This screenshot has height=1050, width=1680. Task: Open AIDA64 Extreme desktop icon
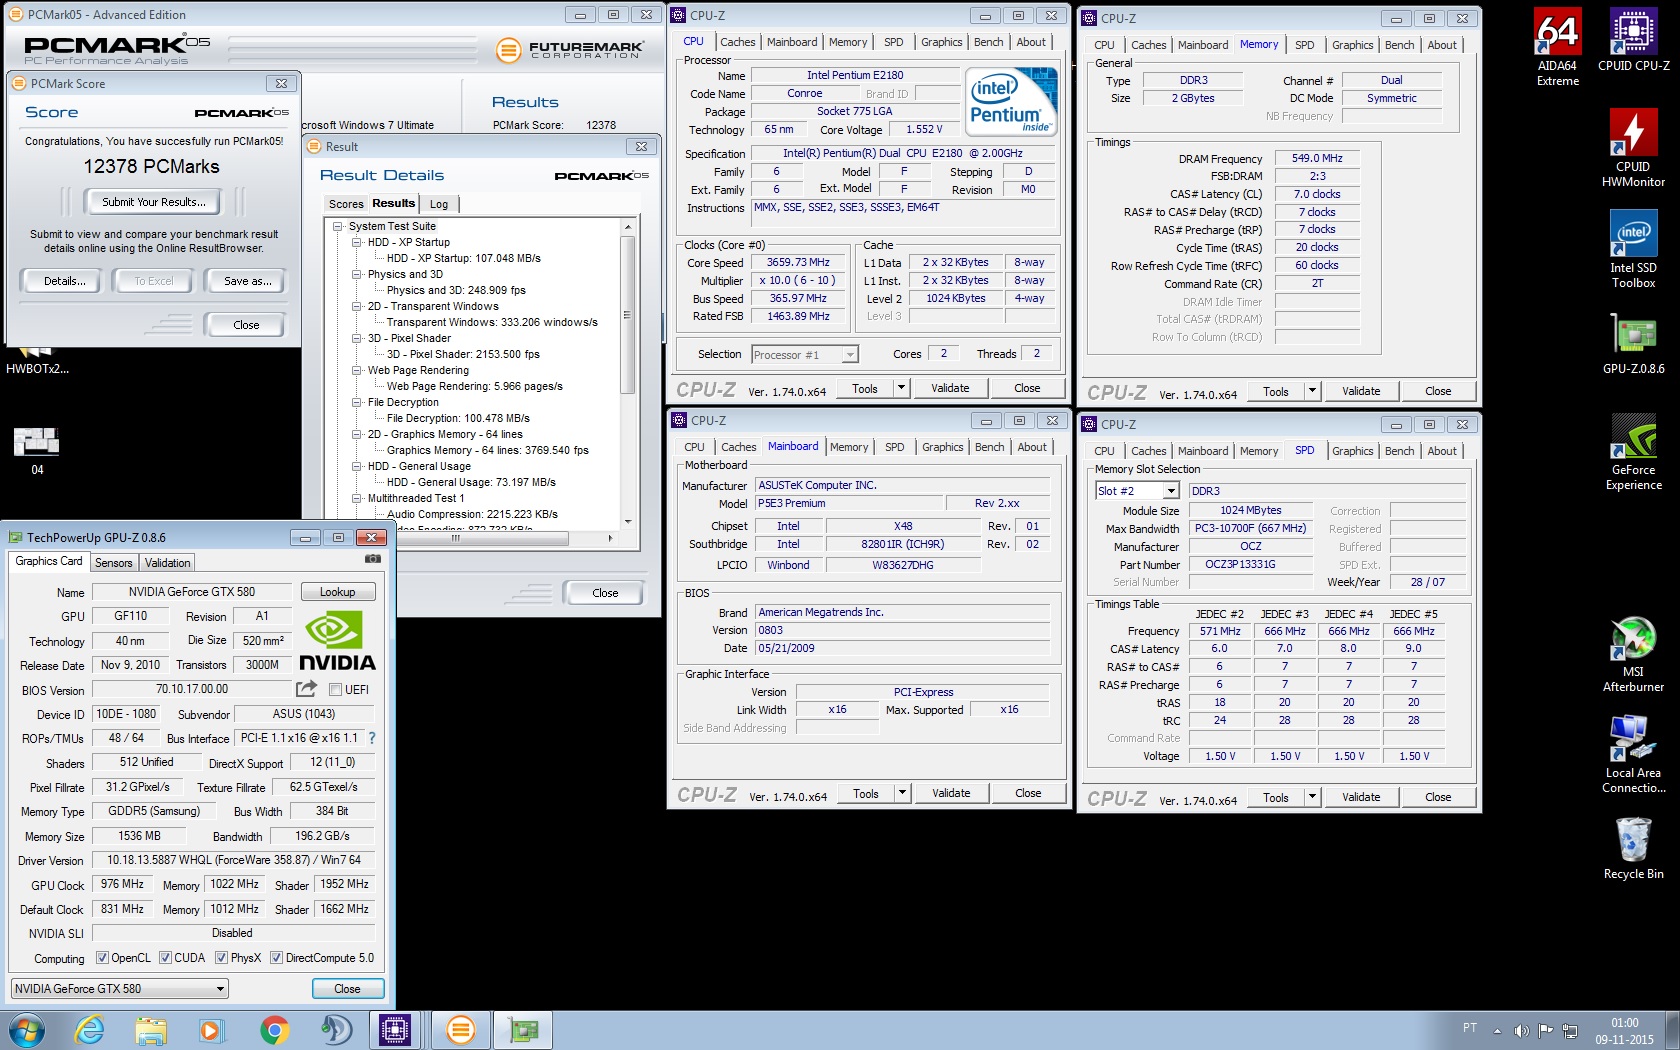[x=1557, y=47]
